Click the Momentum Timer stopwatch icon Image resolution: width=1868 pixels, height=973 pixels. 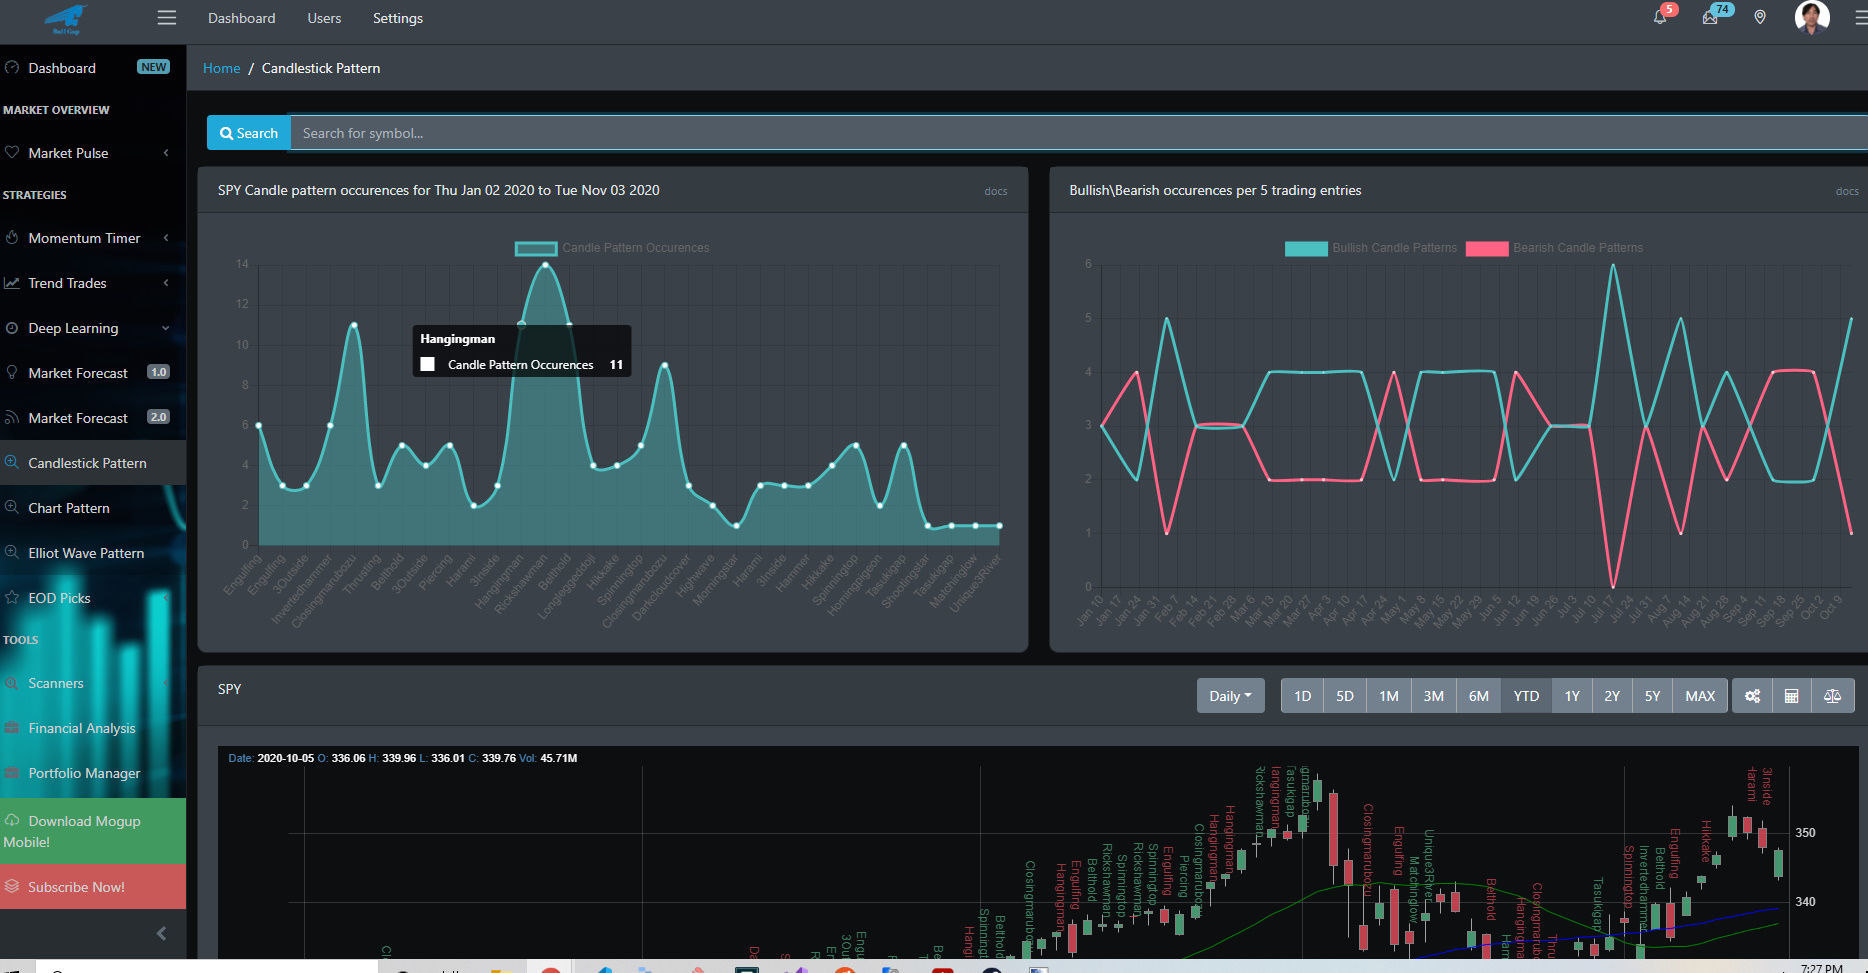12,238
